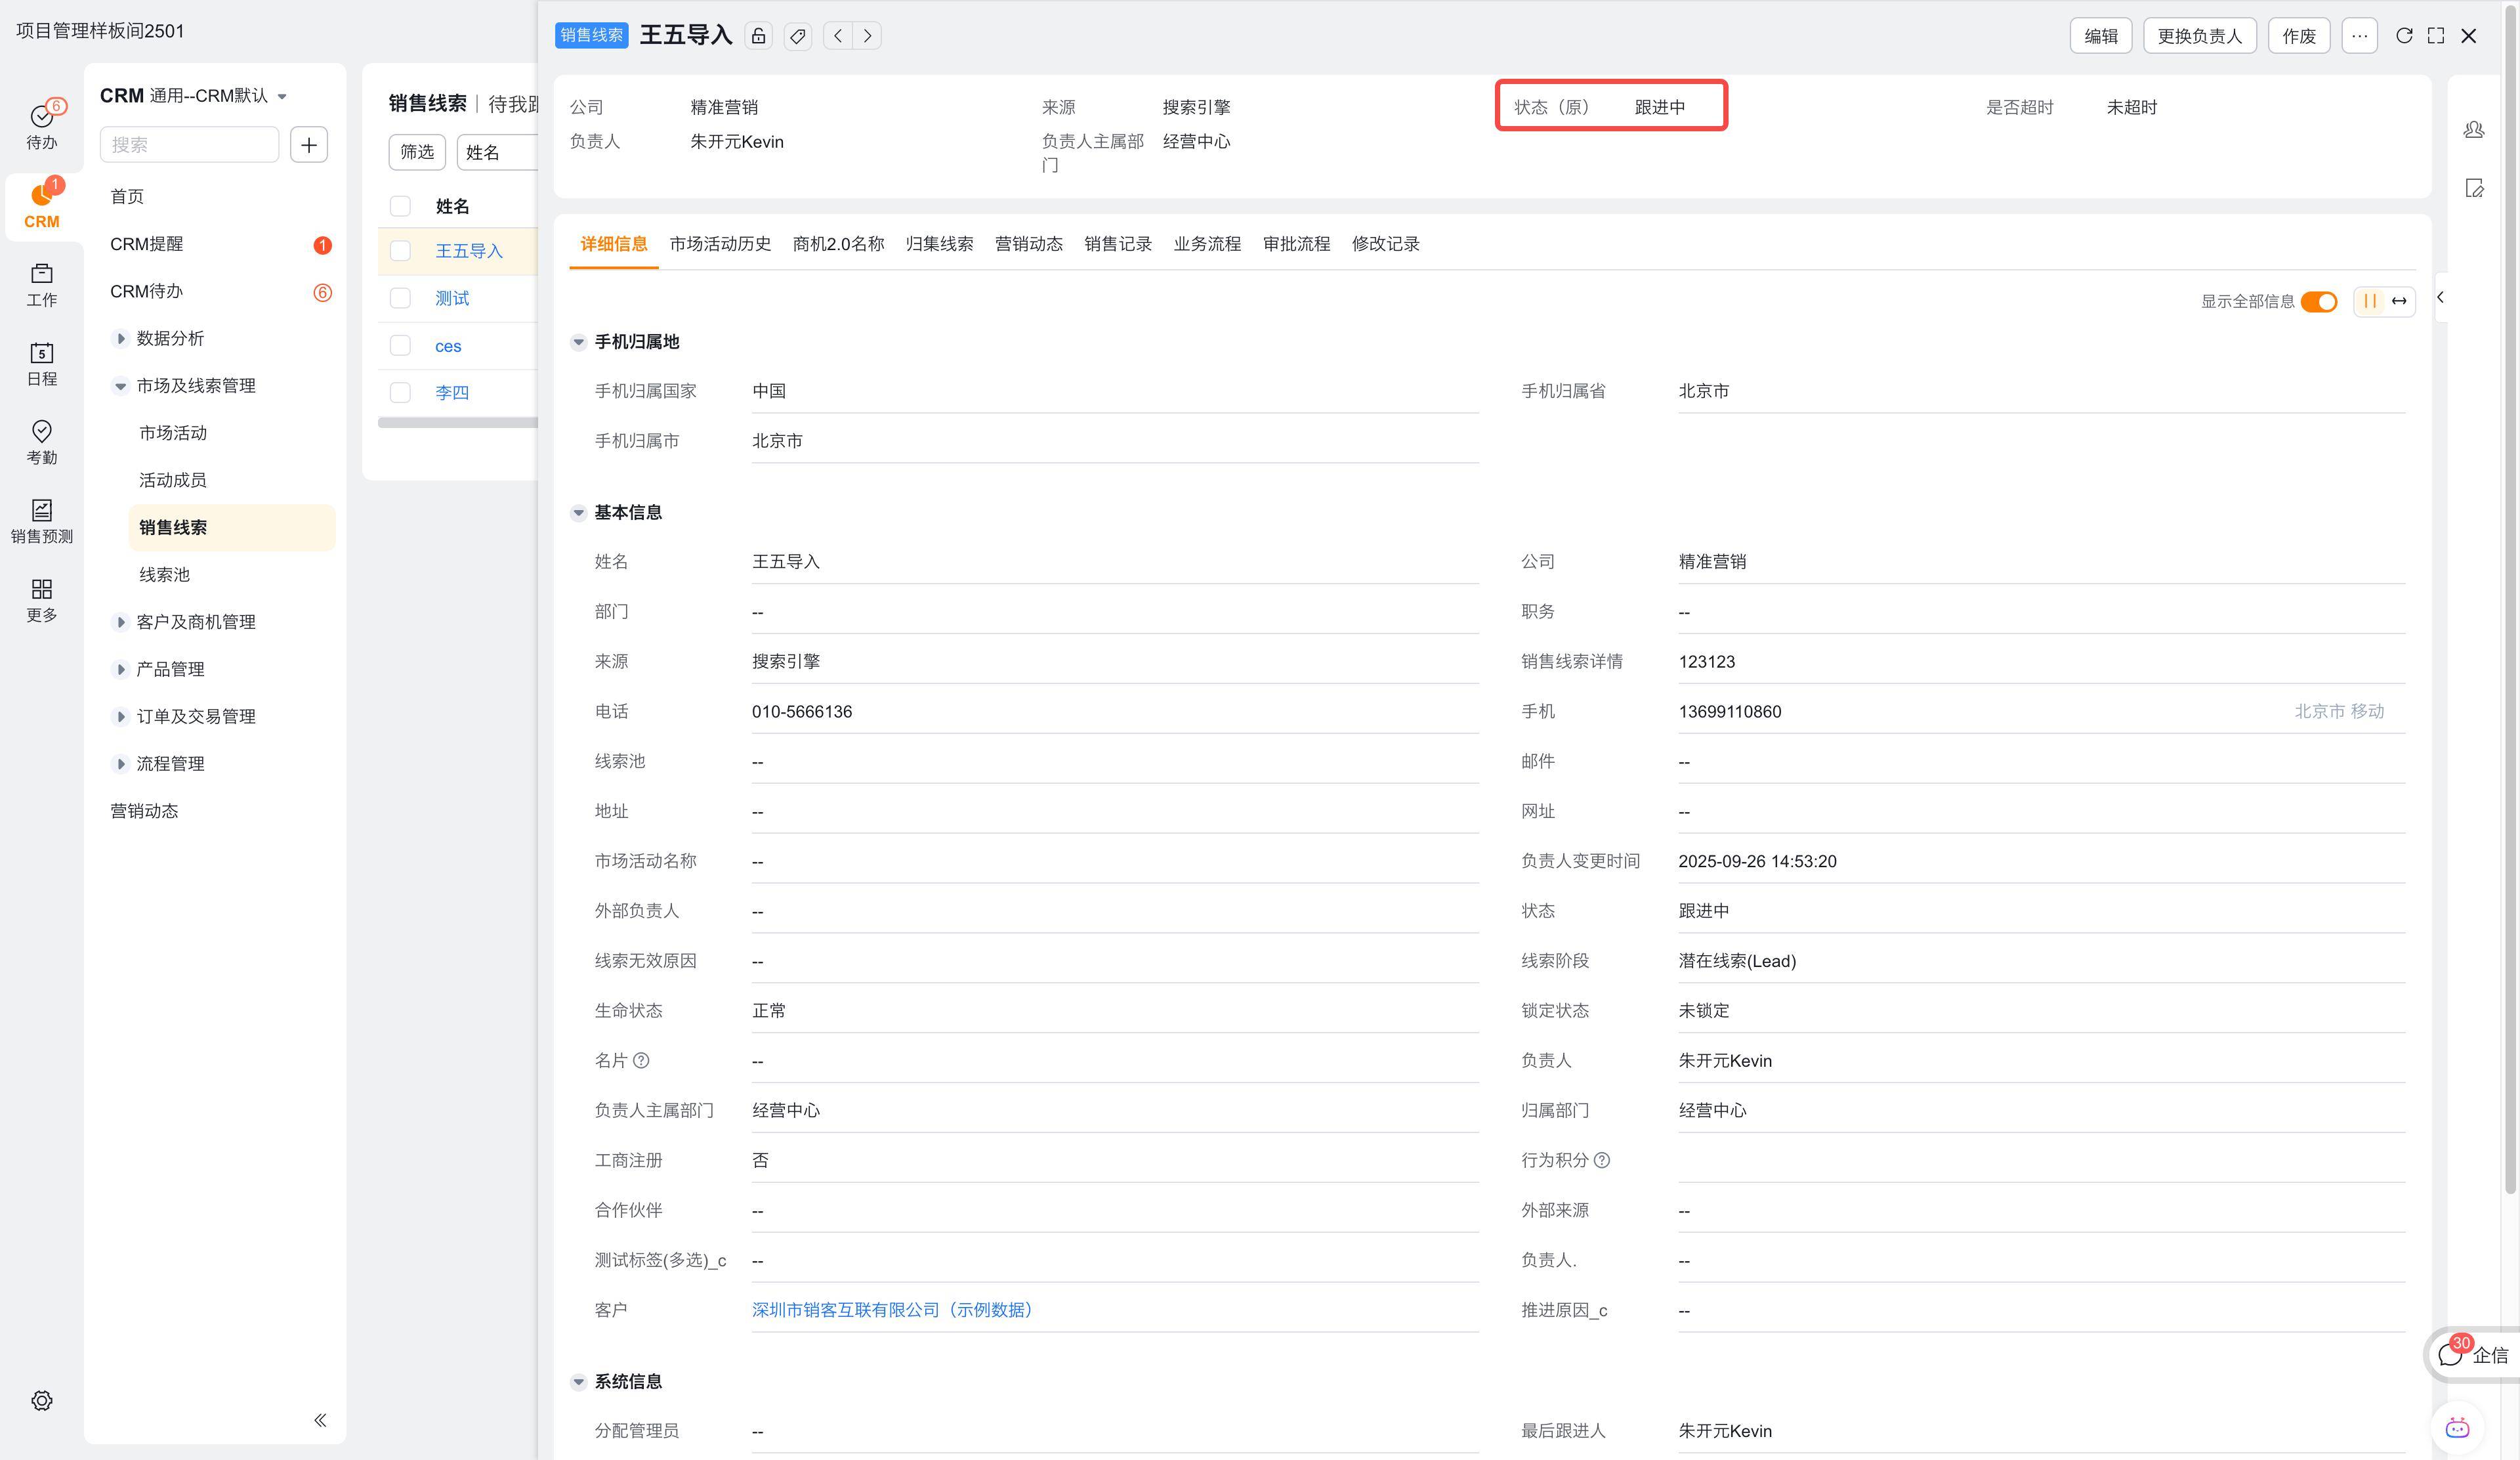Open 深圳市销客互联有限公司 customer link
Image resolution: width=2520 pixels, height=1460 pixels.
click(892, 1310)
